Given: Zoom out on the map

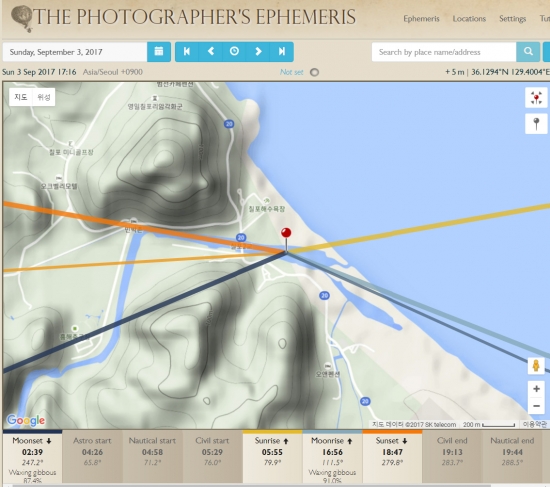Looking at the screenshot, I should pos(536,406).
